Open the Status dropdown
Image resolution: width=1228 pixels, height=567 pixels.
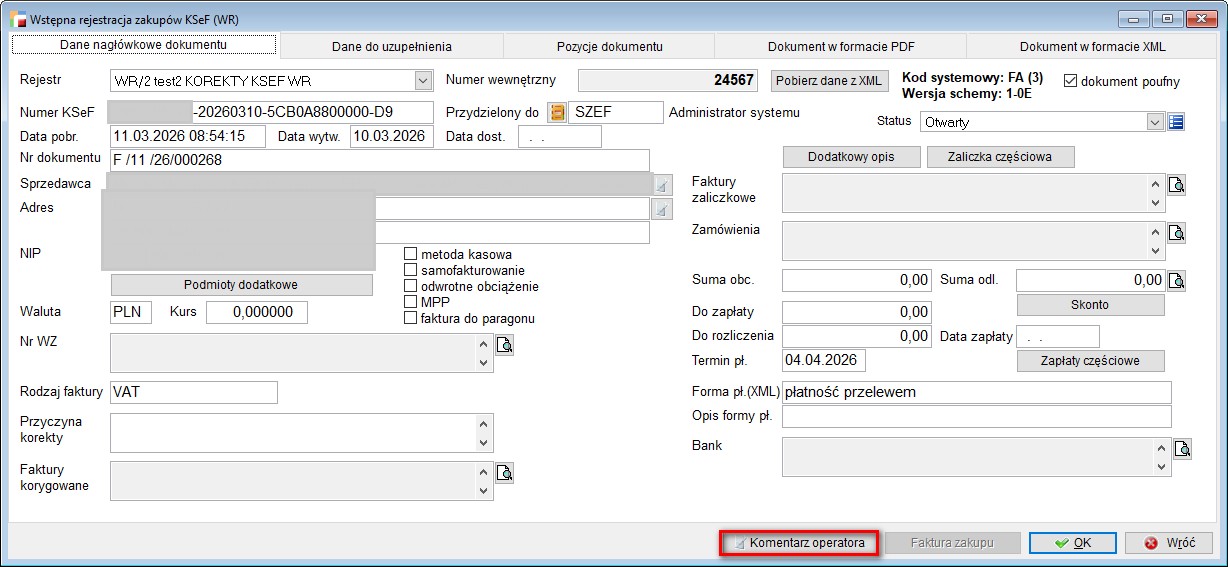(1156, 122)
